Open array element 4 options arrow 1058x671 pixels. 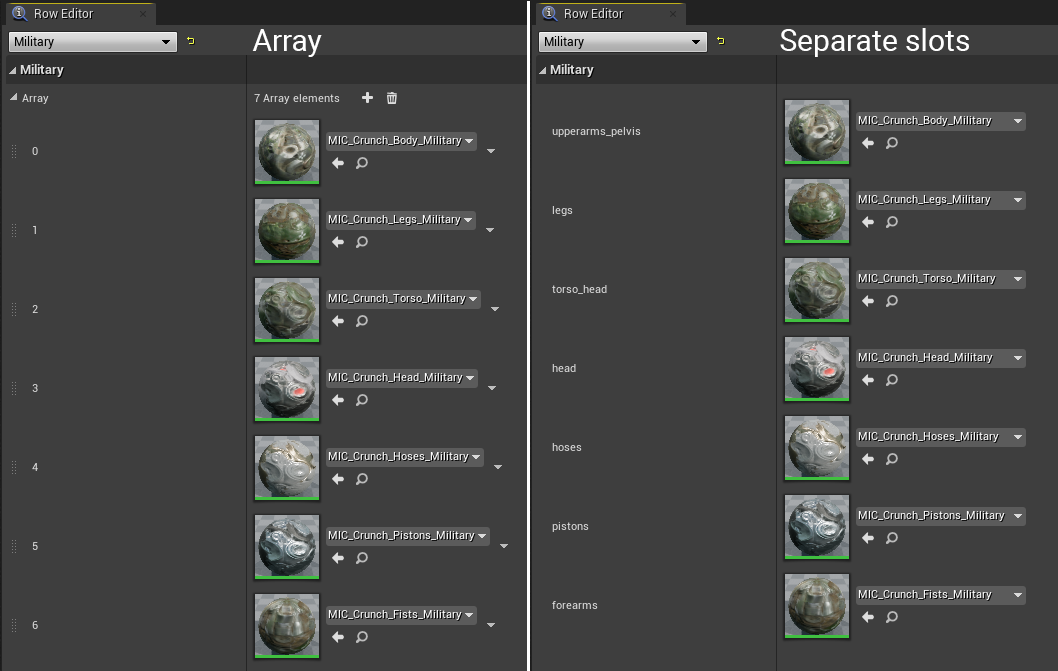[498, 467]
